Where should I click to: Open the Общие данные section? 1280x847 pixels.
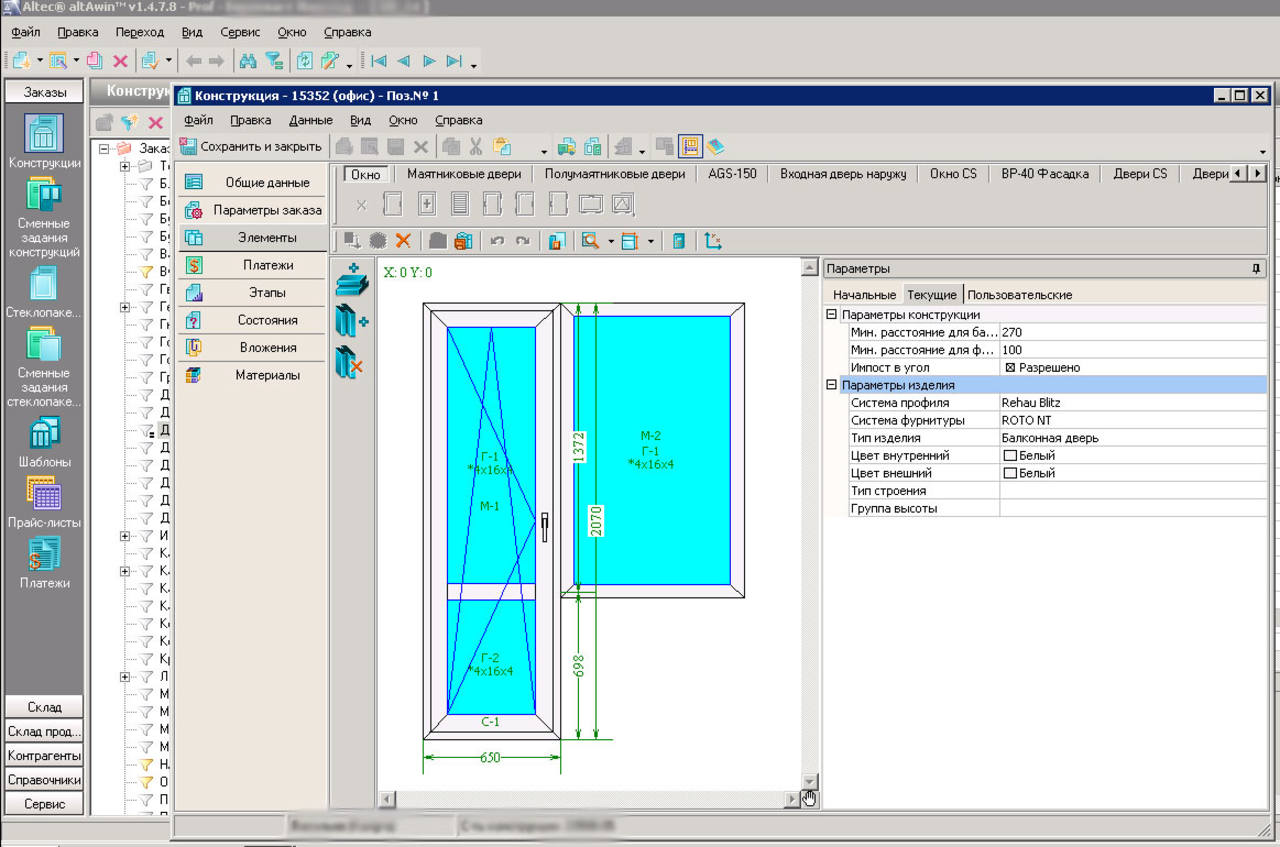pos(253,183)
